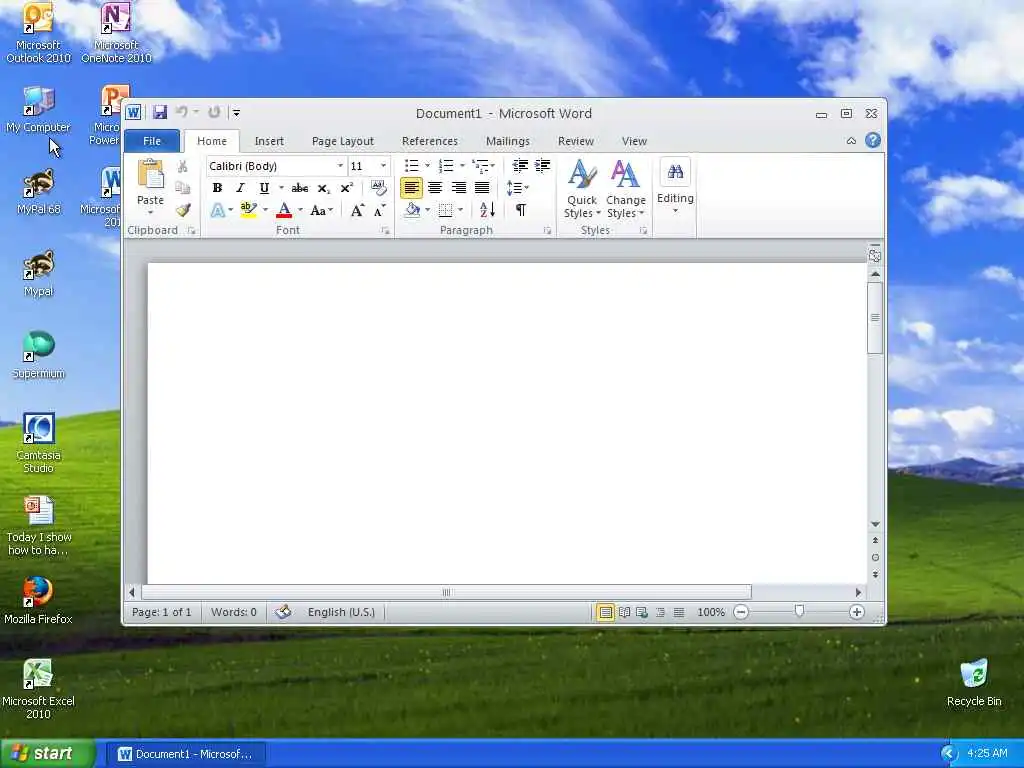Viewport: 1024px width, 768px height.
Task: Click the horizontal scrollbar thumb
Action: tap(446, 592)
